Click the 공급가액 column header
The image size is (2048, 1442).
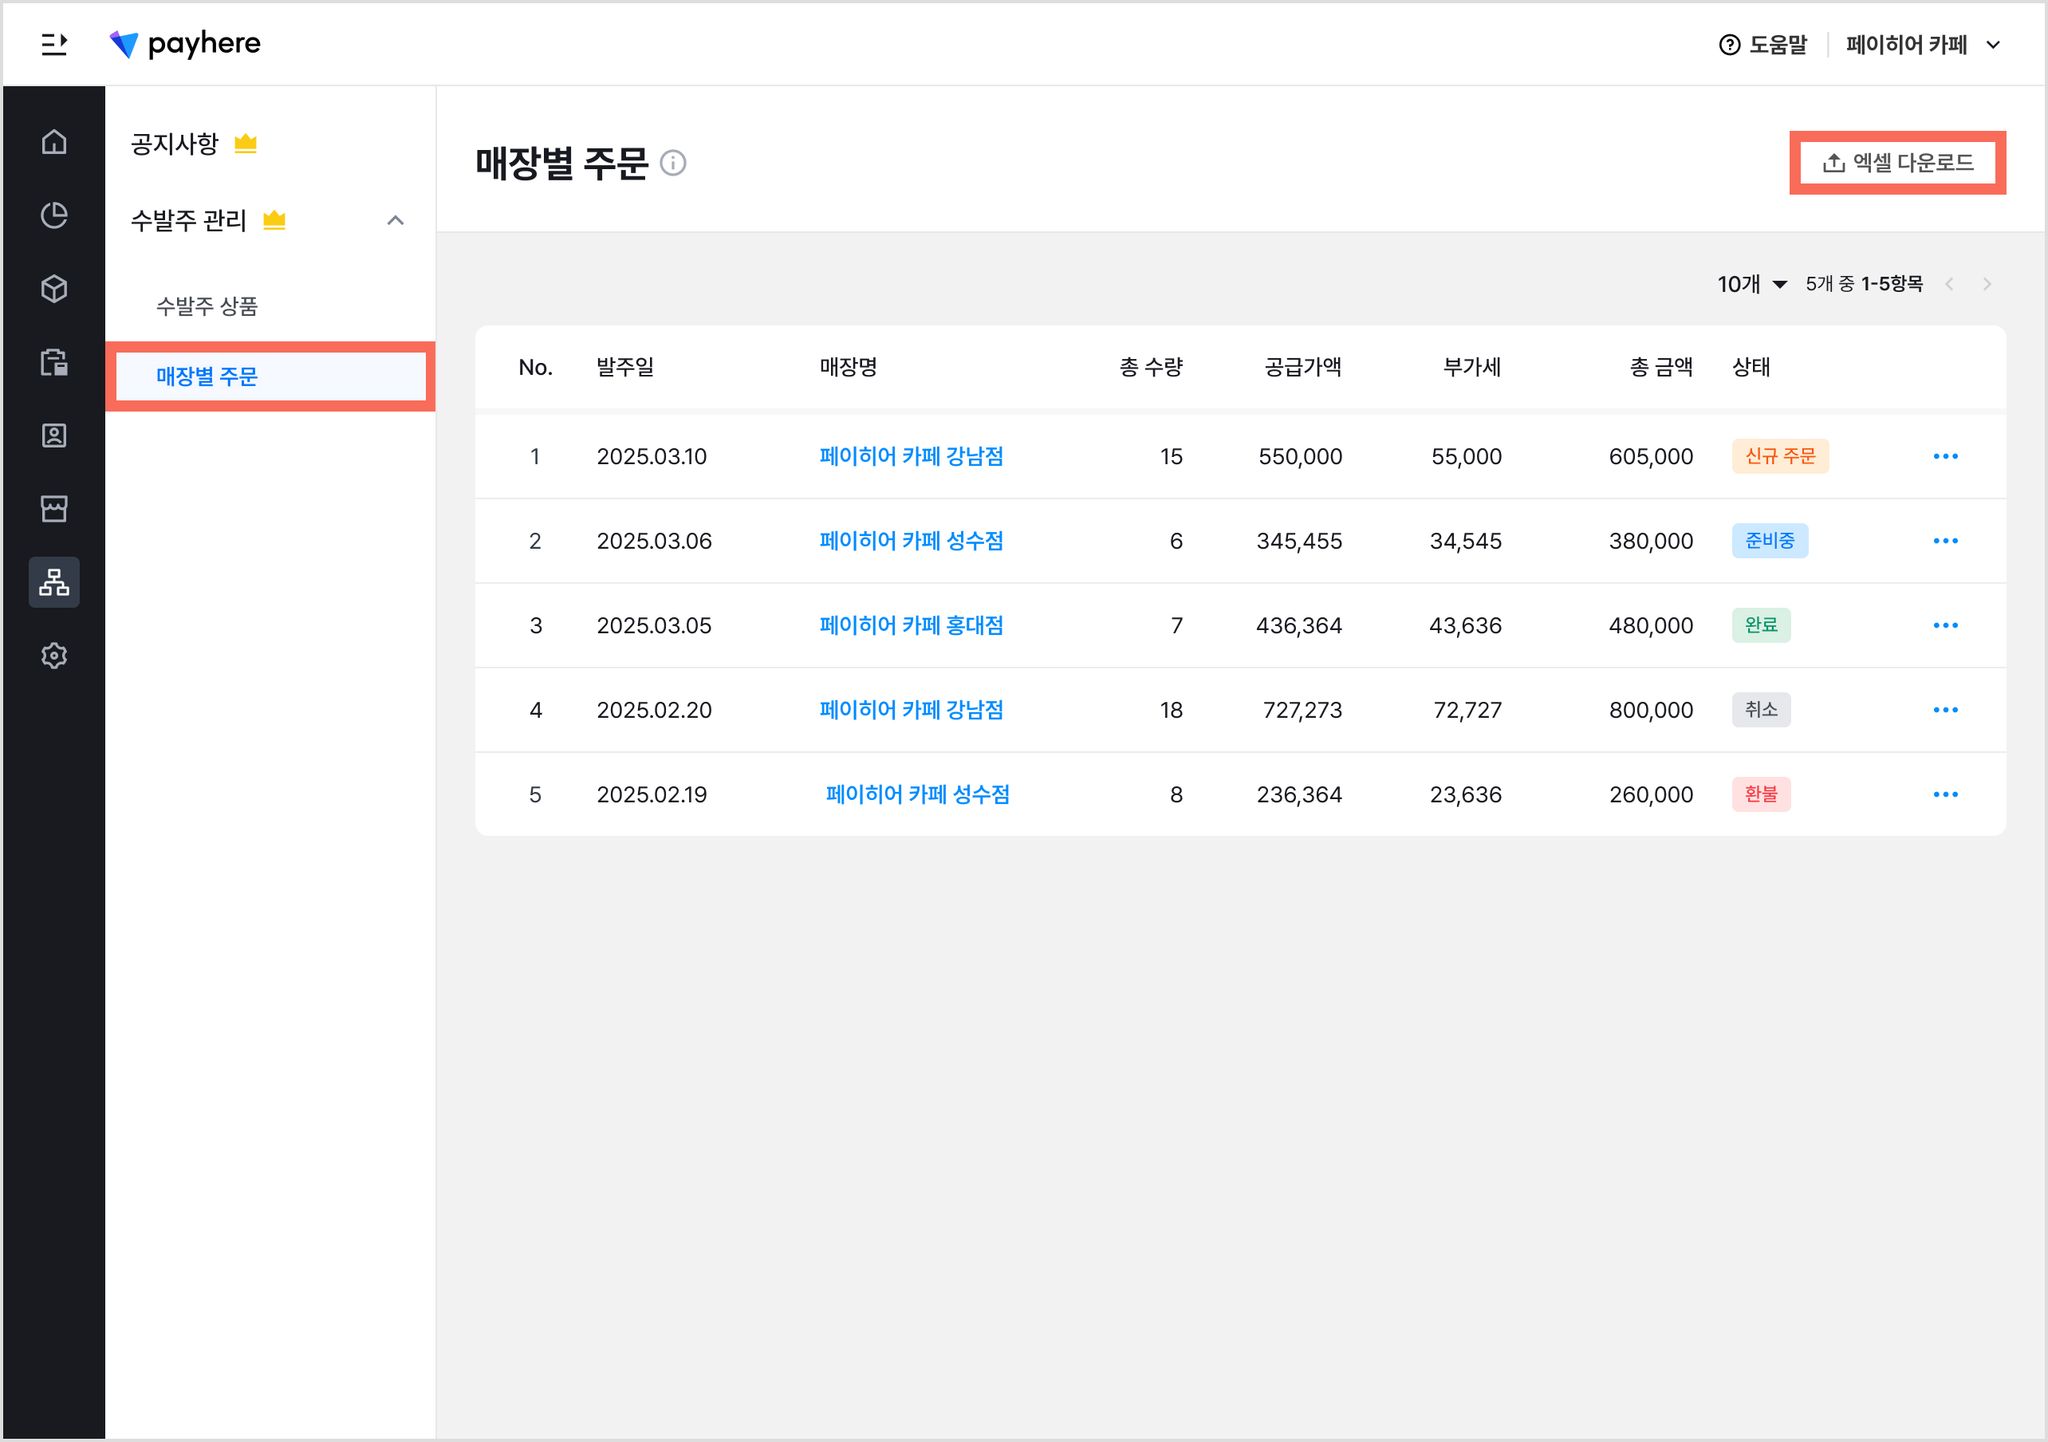(x=1303, y=367)
